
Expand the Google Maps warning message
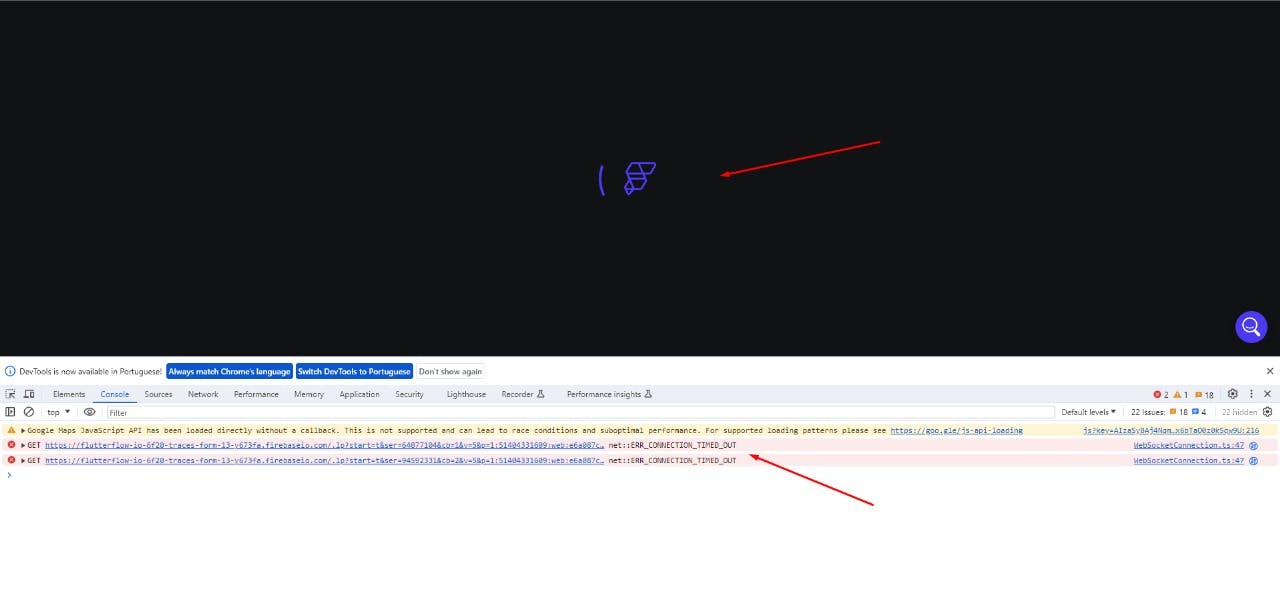pyautogui.click(x=23, y=430)
